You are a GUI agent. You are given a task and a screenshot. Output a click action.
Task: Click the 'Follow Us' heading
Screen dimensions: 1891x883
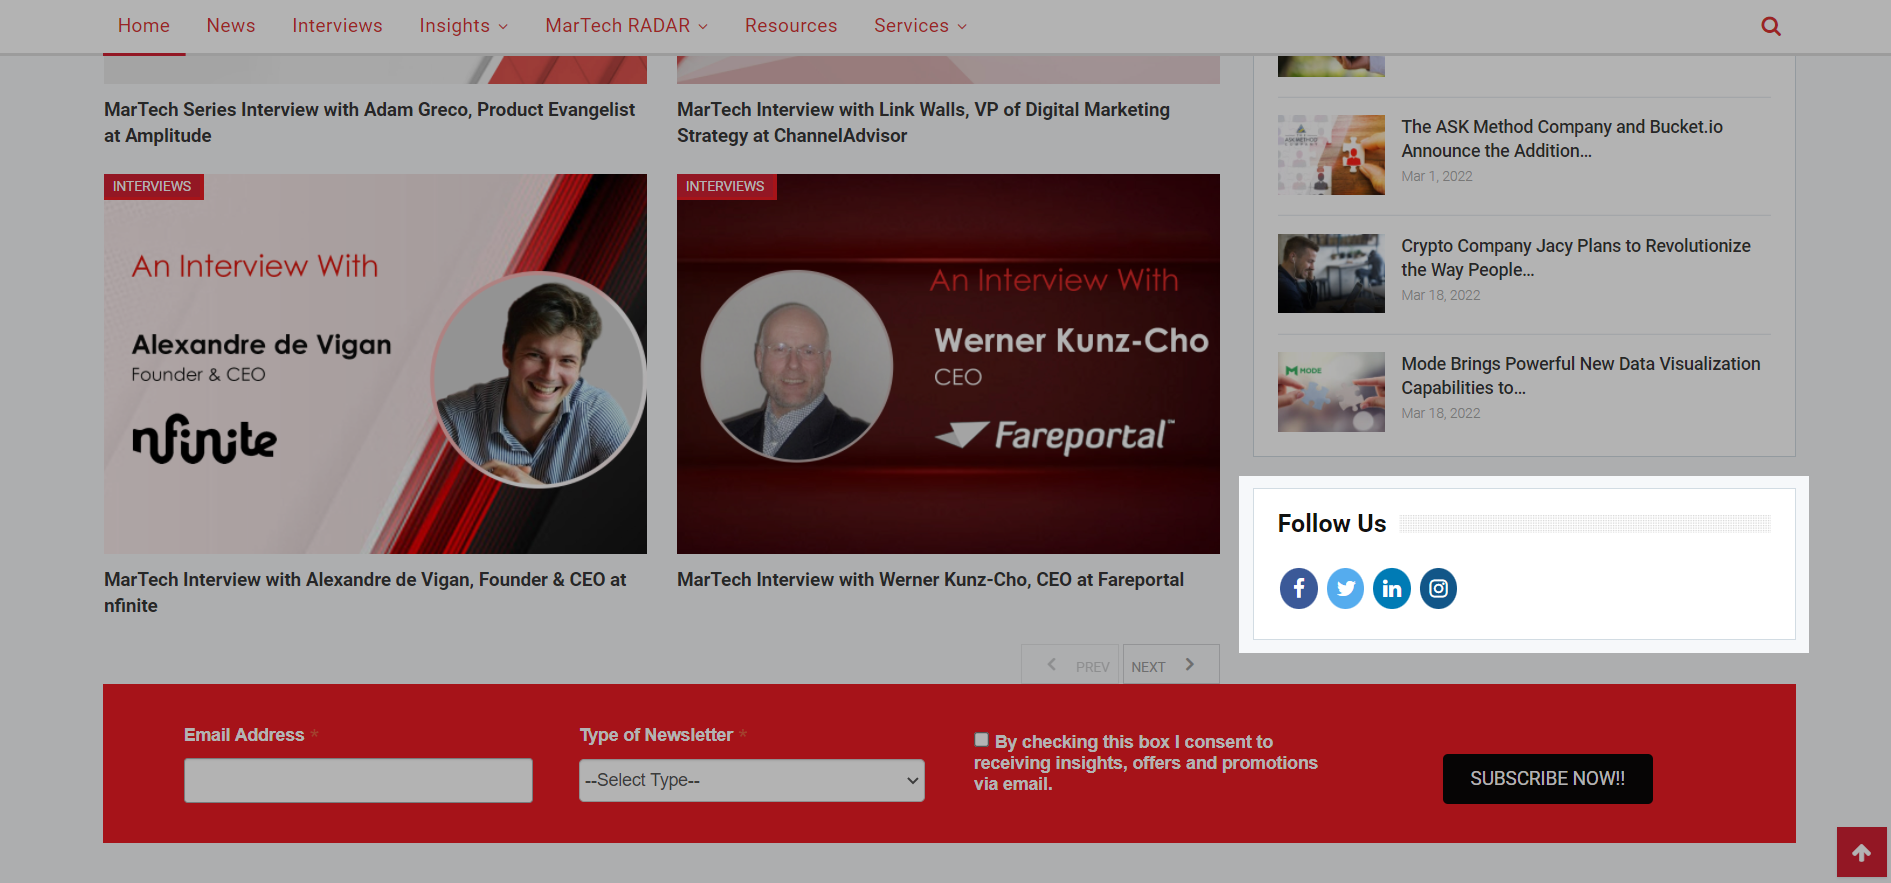(1331, 524)
